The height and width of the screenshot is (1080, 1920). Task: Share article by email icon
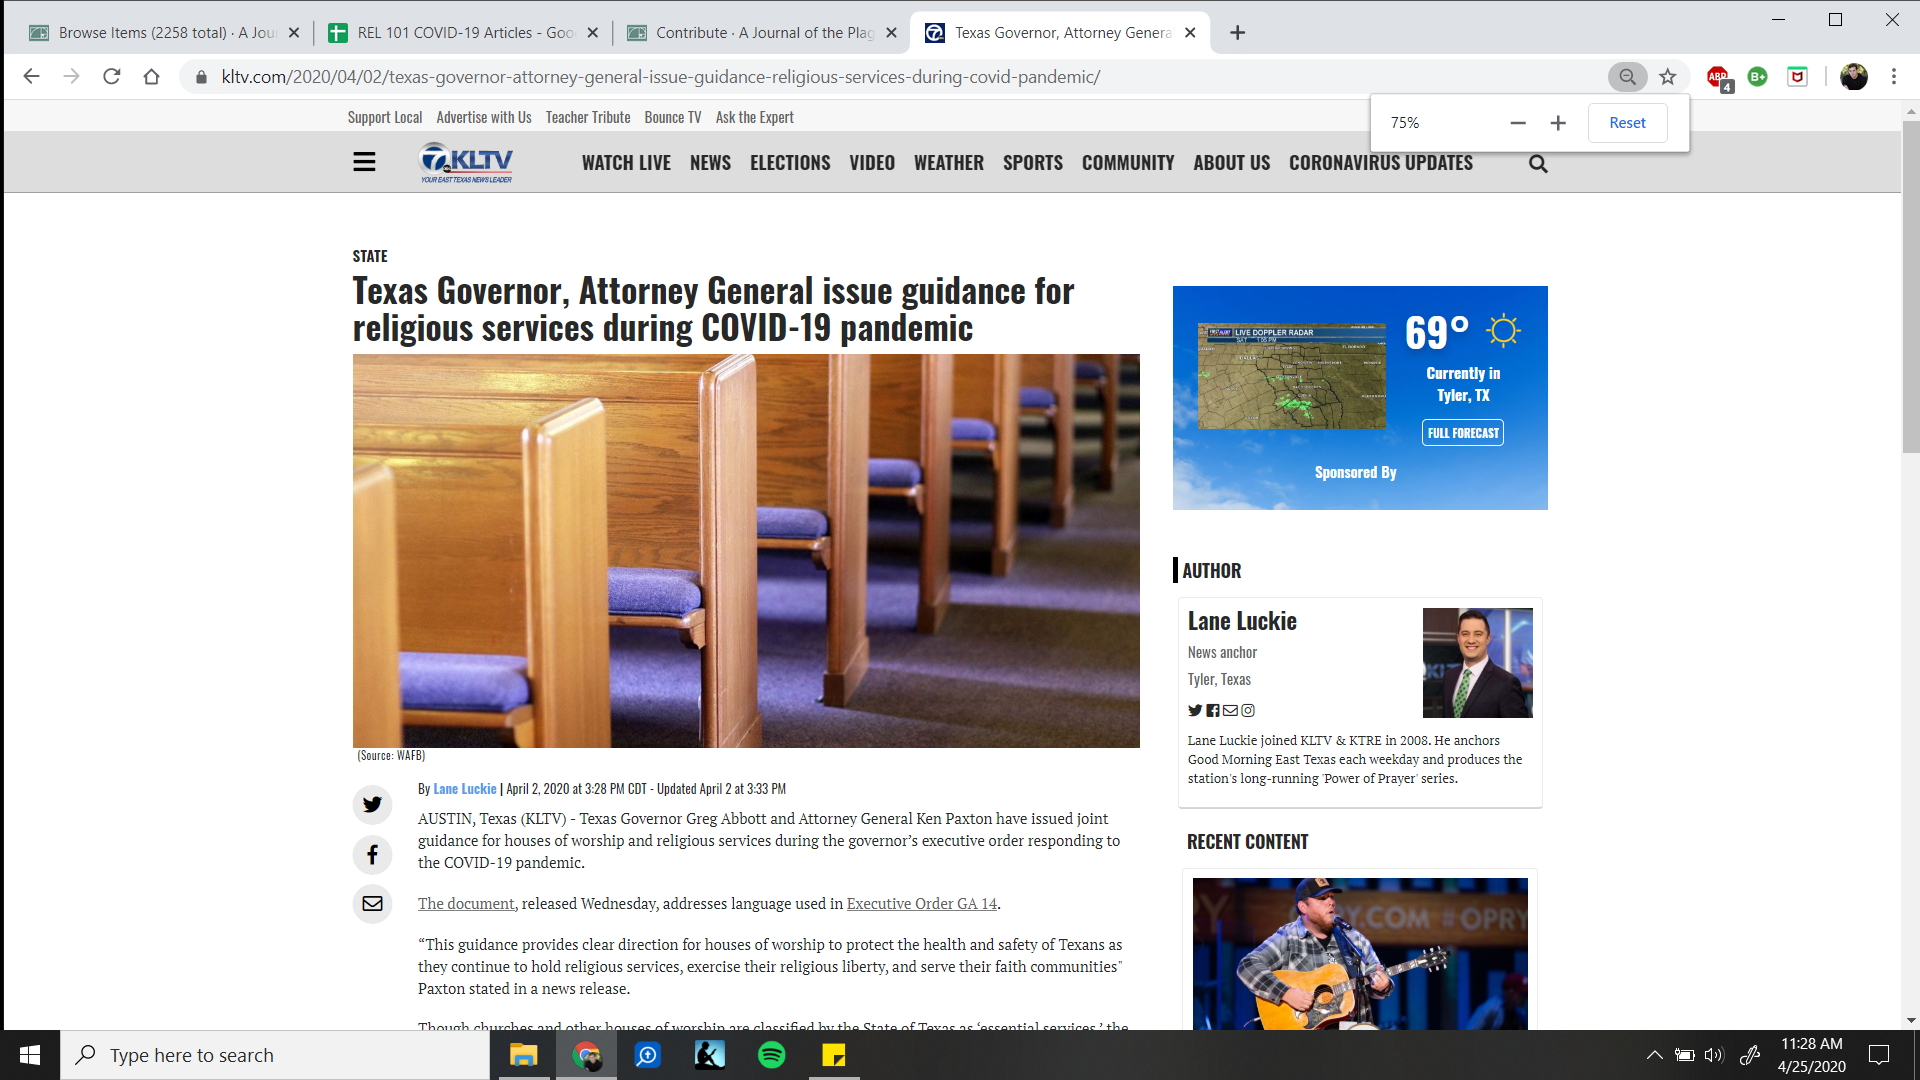pos(372,904)
